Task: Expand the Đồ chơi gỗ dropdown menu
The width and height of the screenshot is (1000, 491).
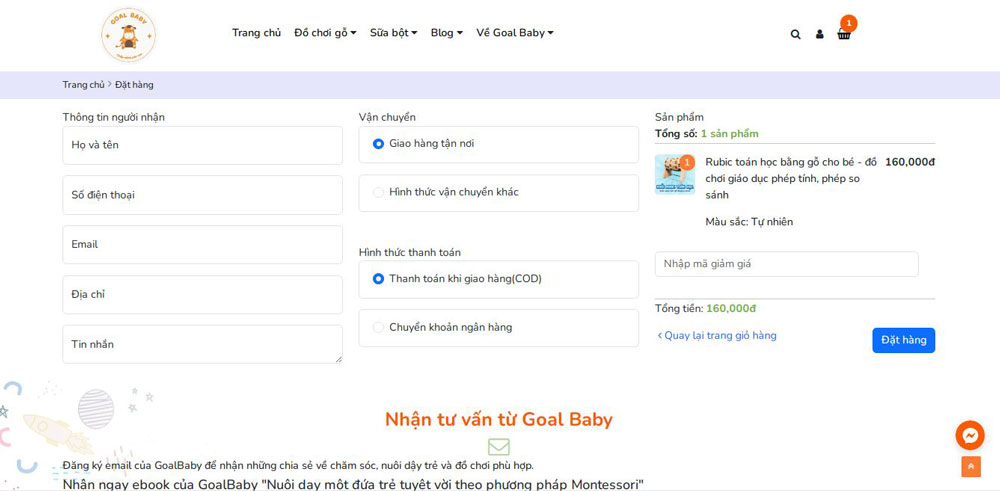Action: tap(325, 33)
